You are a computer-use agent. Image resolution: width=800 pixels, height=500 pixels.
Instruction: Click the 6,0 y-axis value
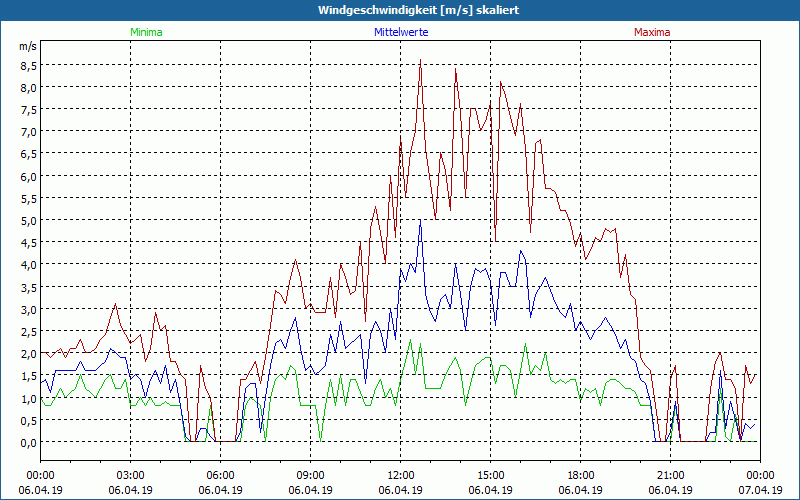point(28,176)
